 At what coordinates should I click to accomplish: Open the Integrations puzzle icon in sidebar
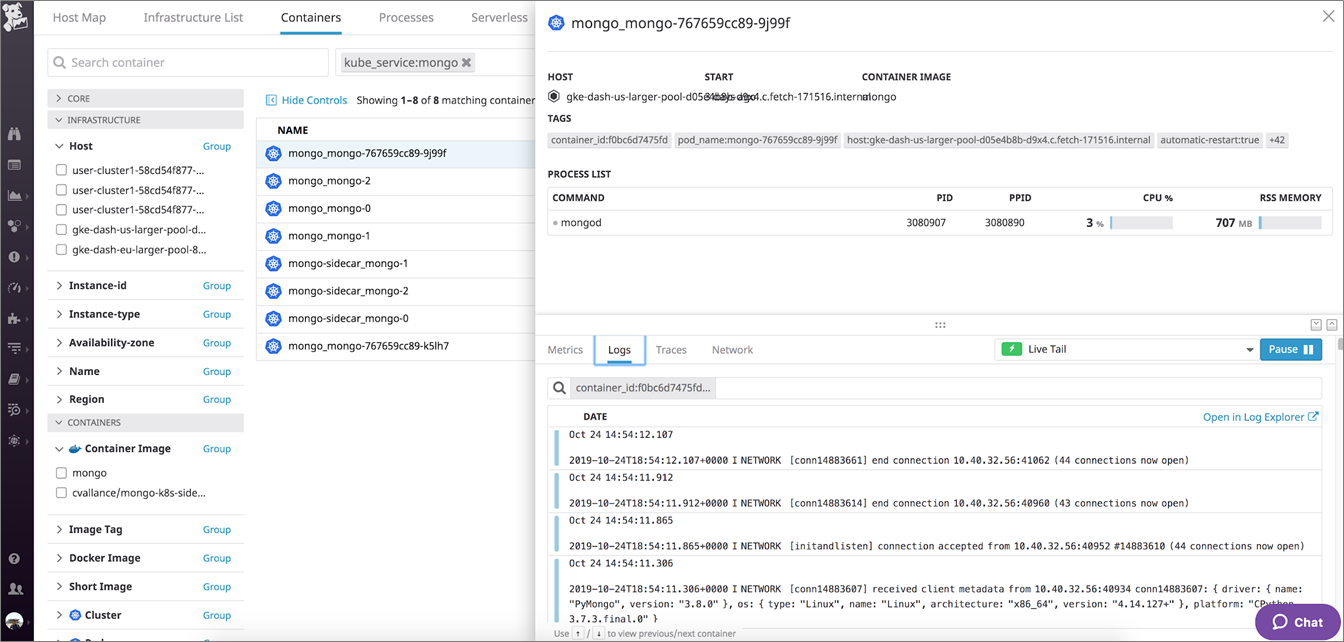[15, 319]
